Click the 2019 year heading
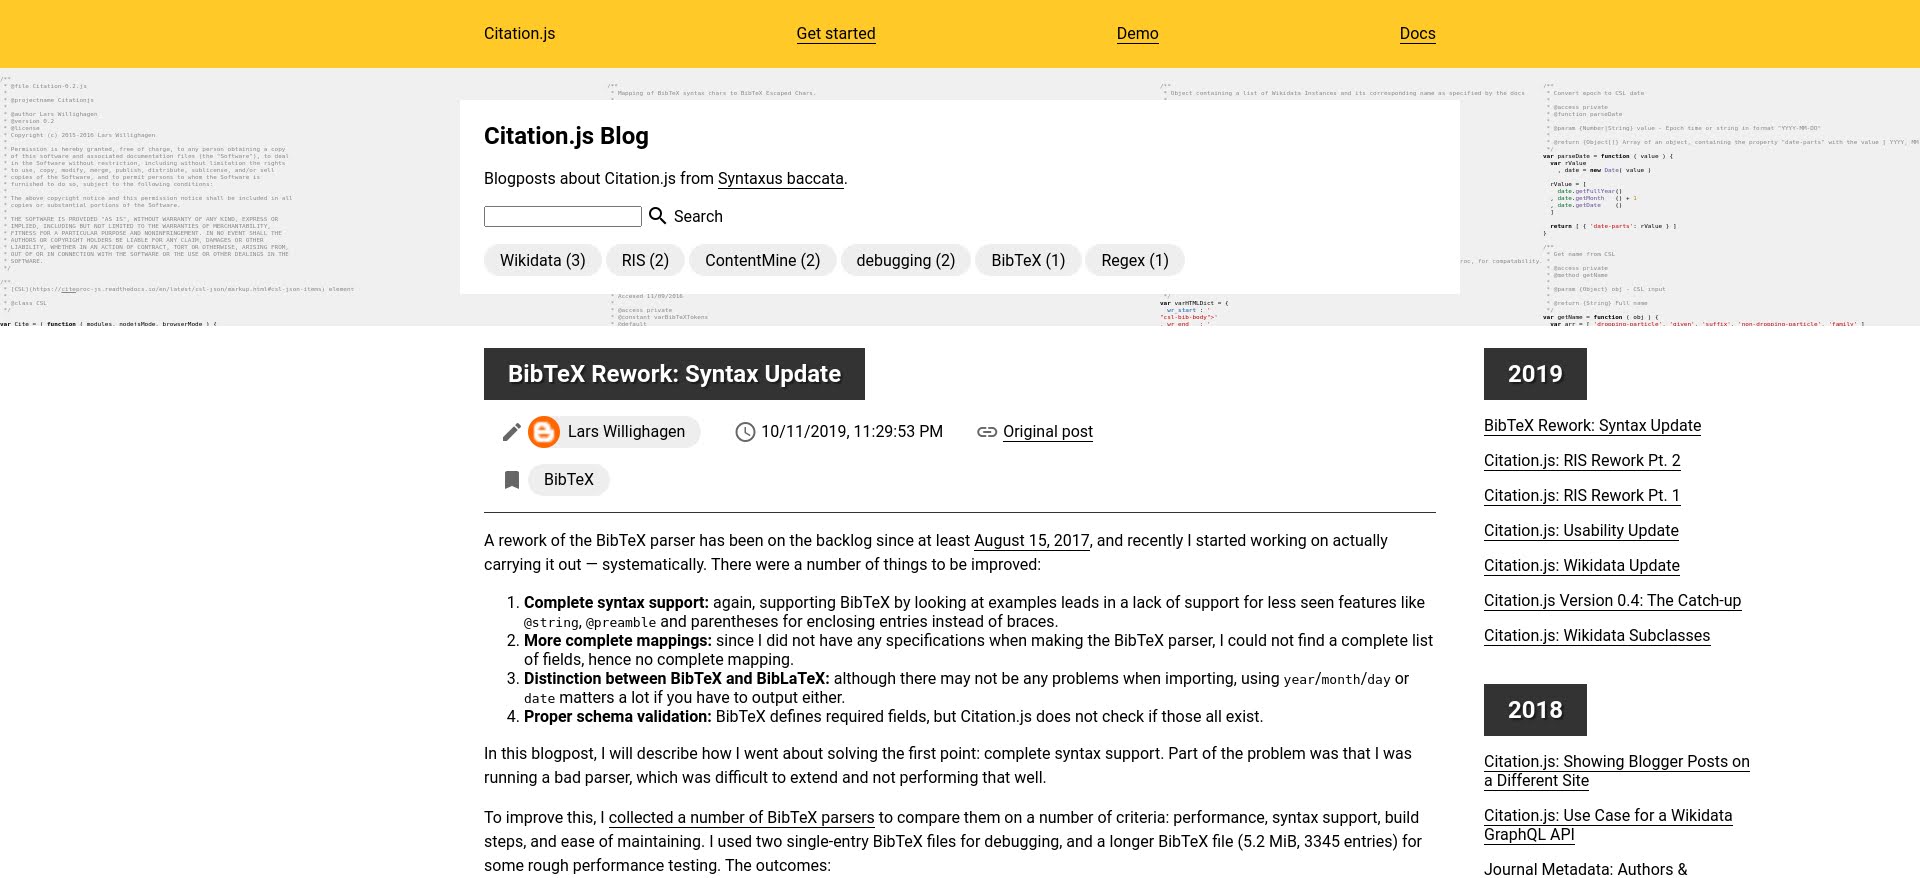The height and width of the screenshot is (878, 1920). 1535,374
